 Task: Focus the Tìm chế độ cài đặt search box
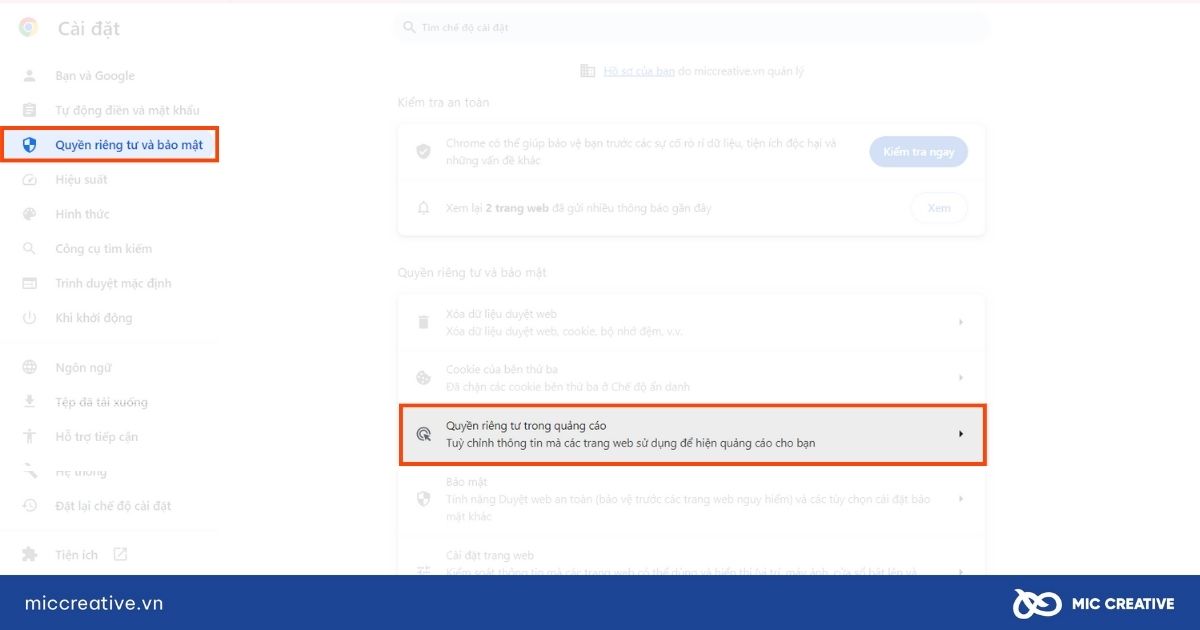(692, 28)
